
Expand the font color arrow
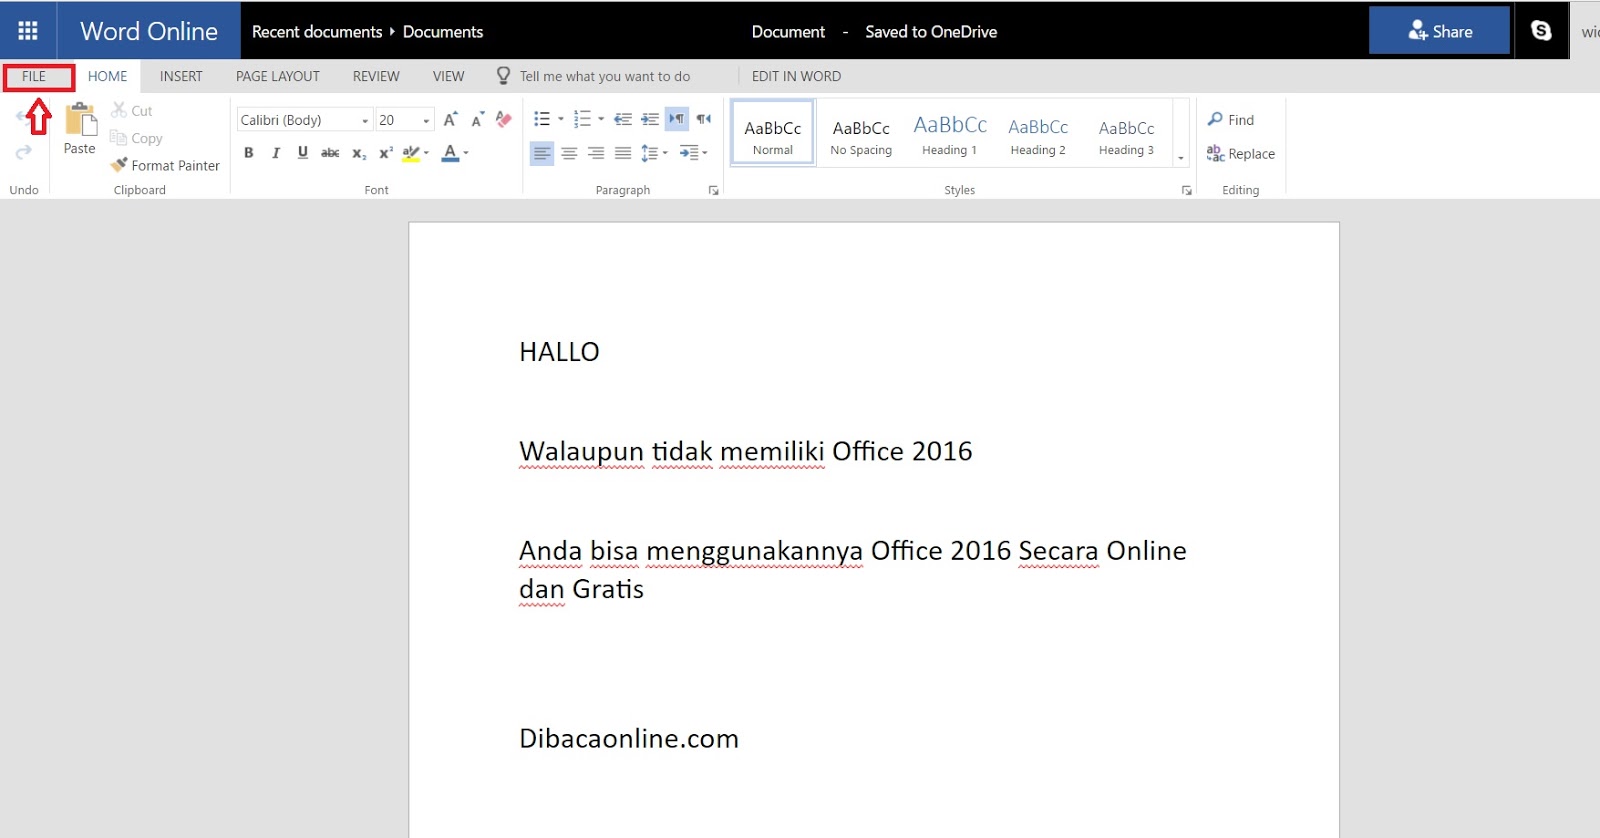tap(466, 153)
